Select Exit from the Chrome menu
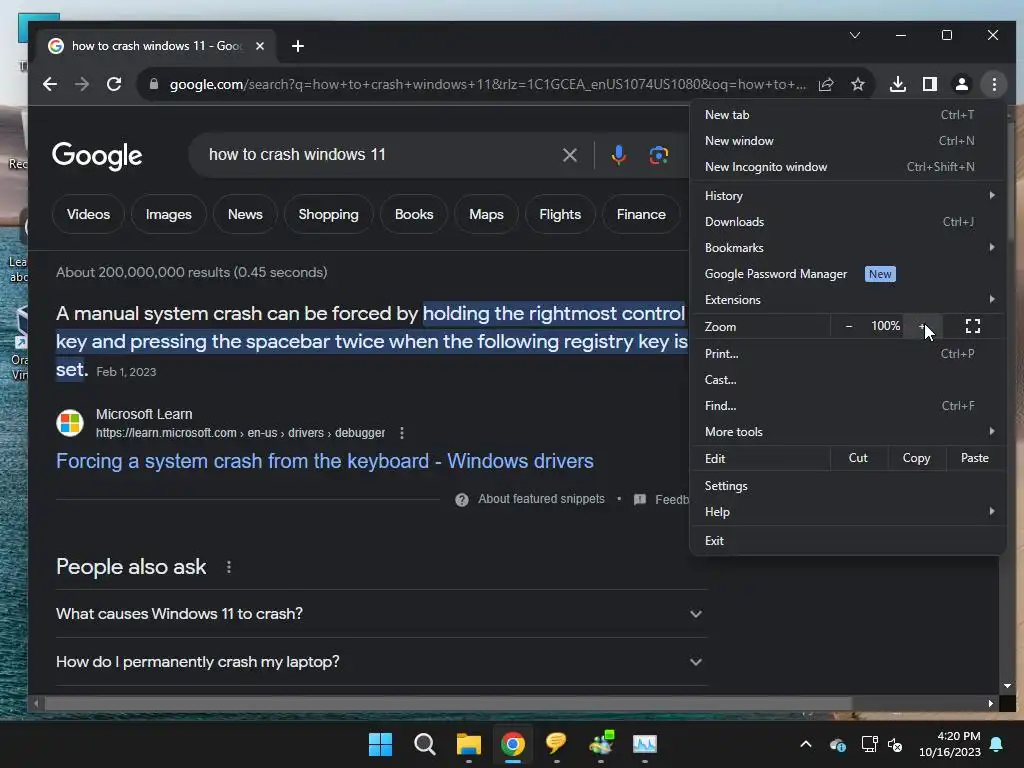Viewport: 1024px width, 768px height. point(848,541)
